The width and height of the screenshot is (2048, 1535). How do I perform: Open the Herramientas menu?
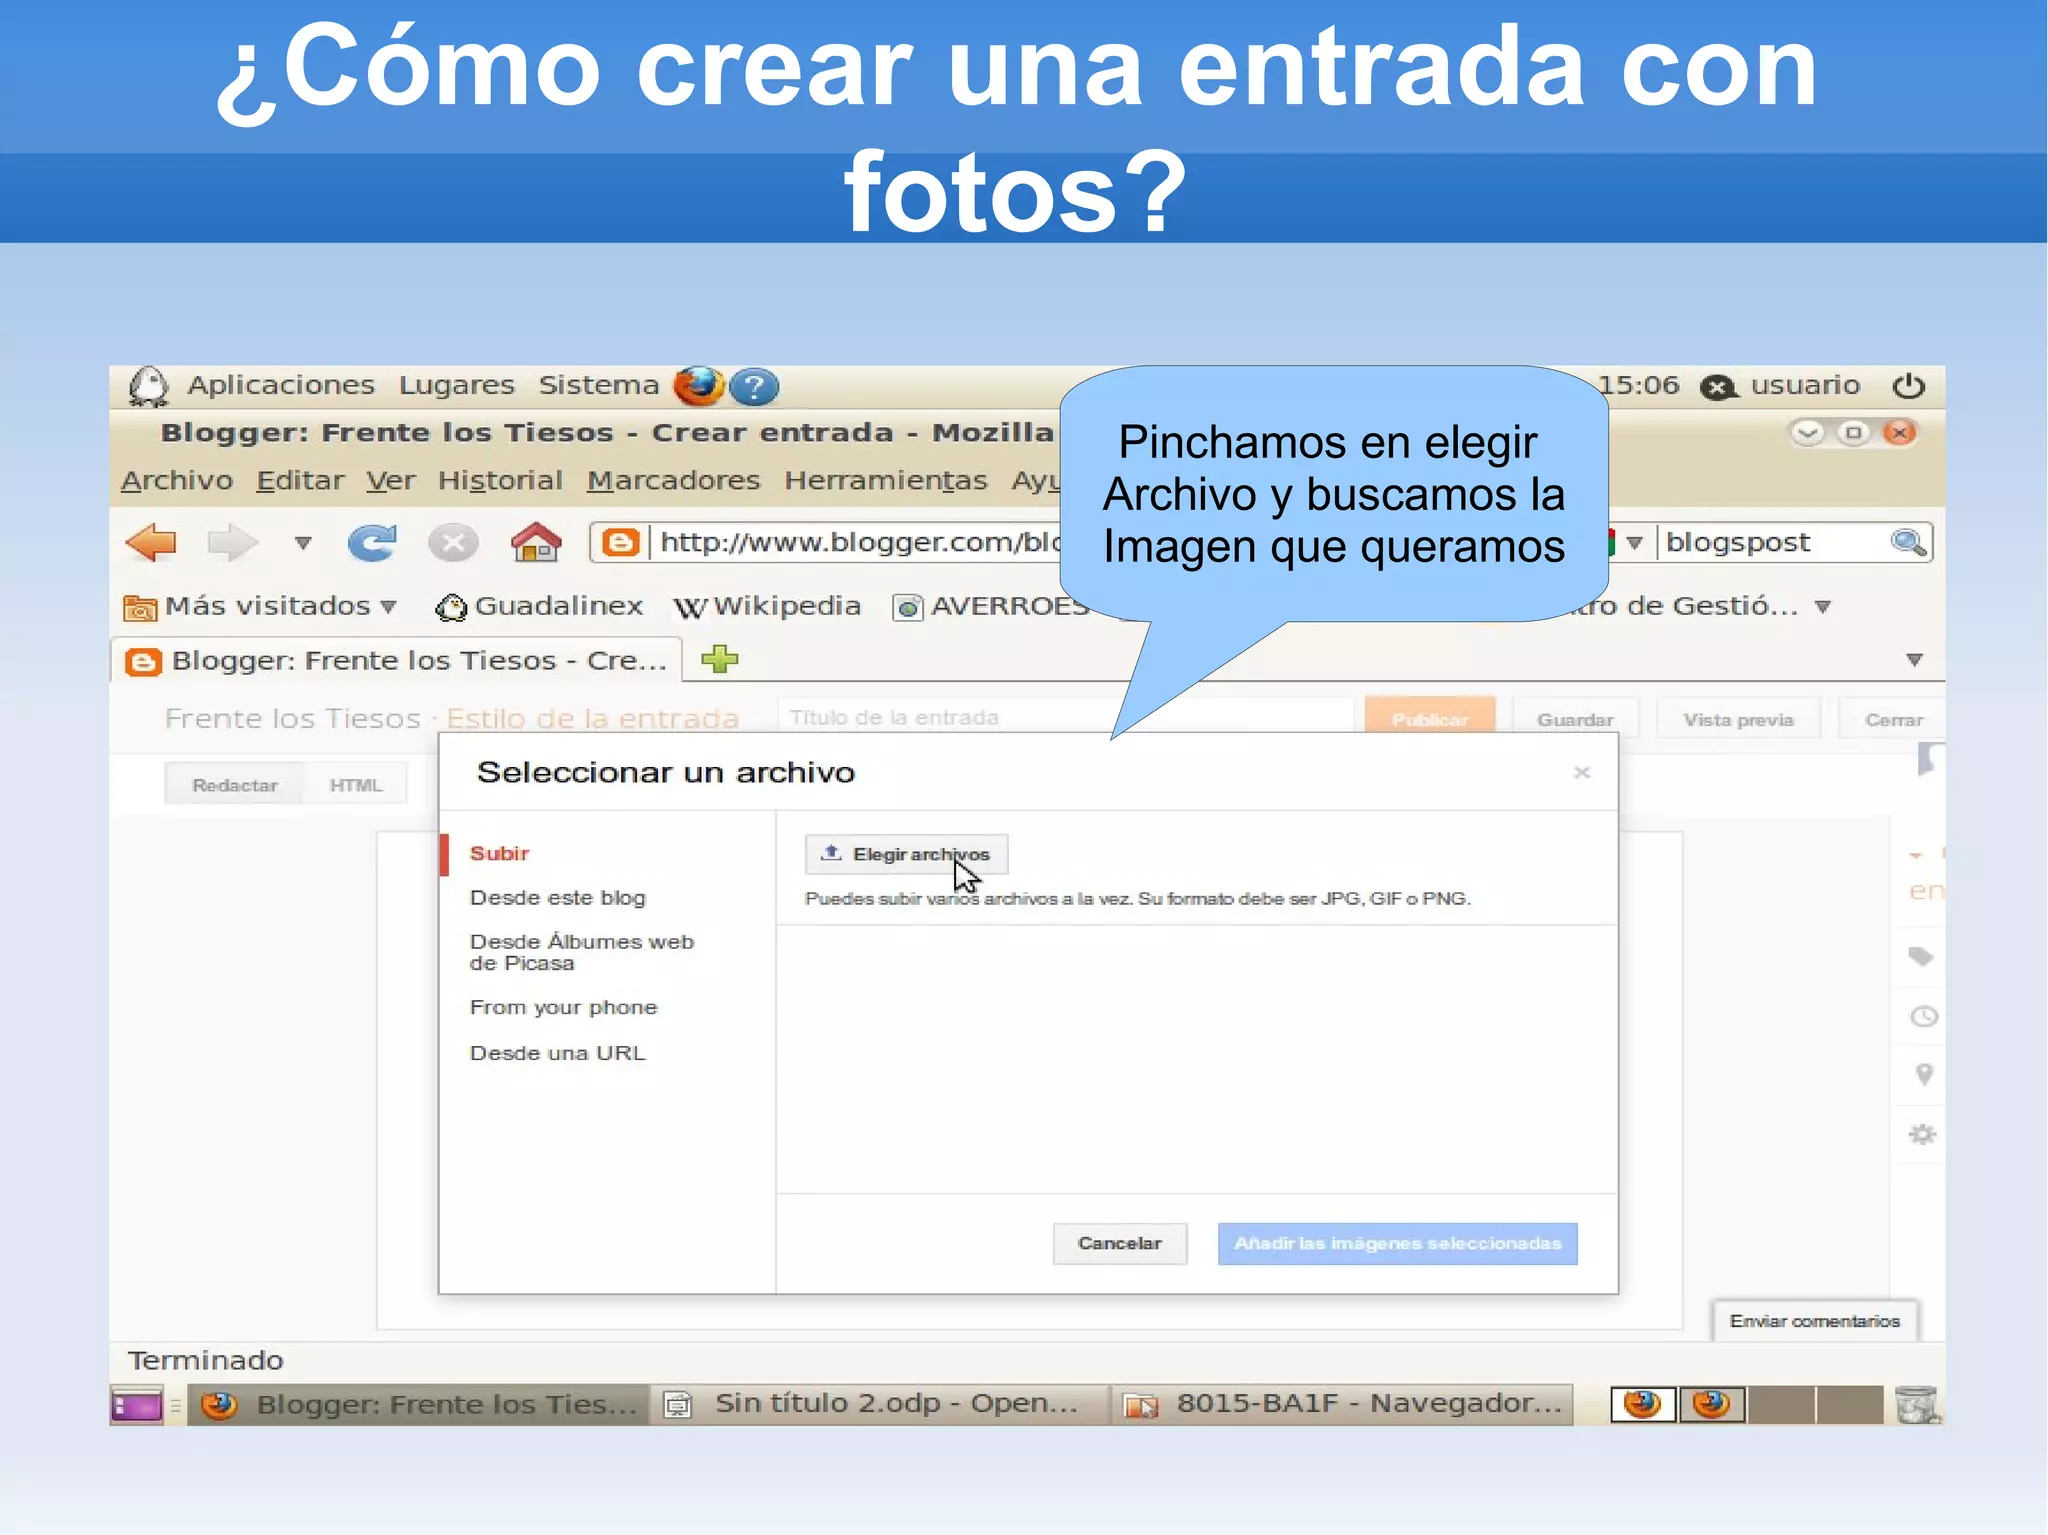[885, 481]
